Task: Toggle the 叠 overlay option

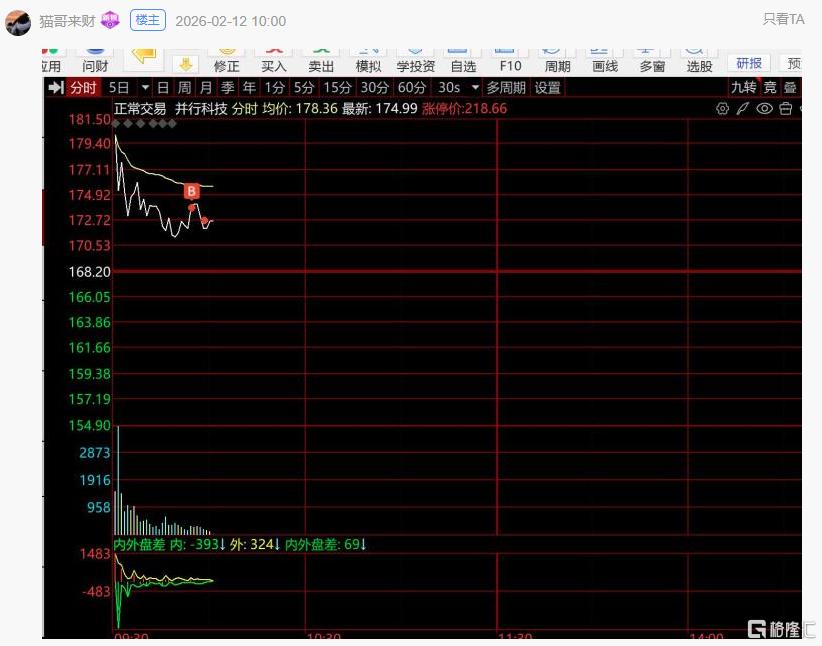Action: (790, 87)
